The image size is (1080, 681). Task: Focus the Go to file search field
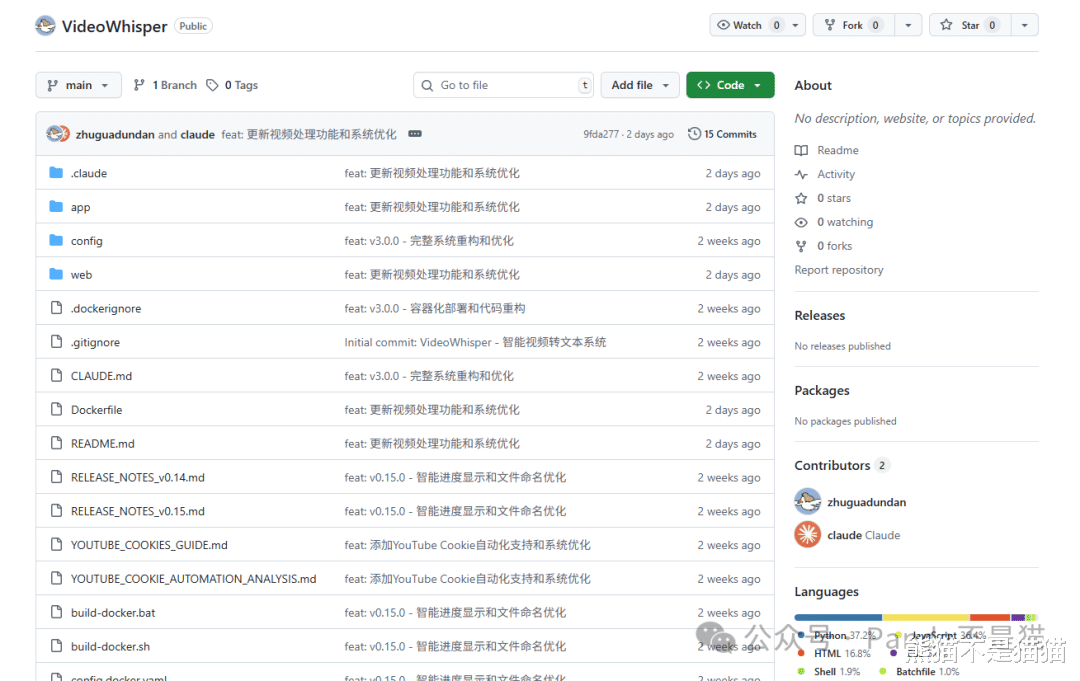click(503, 85)
